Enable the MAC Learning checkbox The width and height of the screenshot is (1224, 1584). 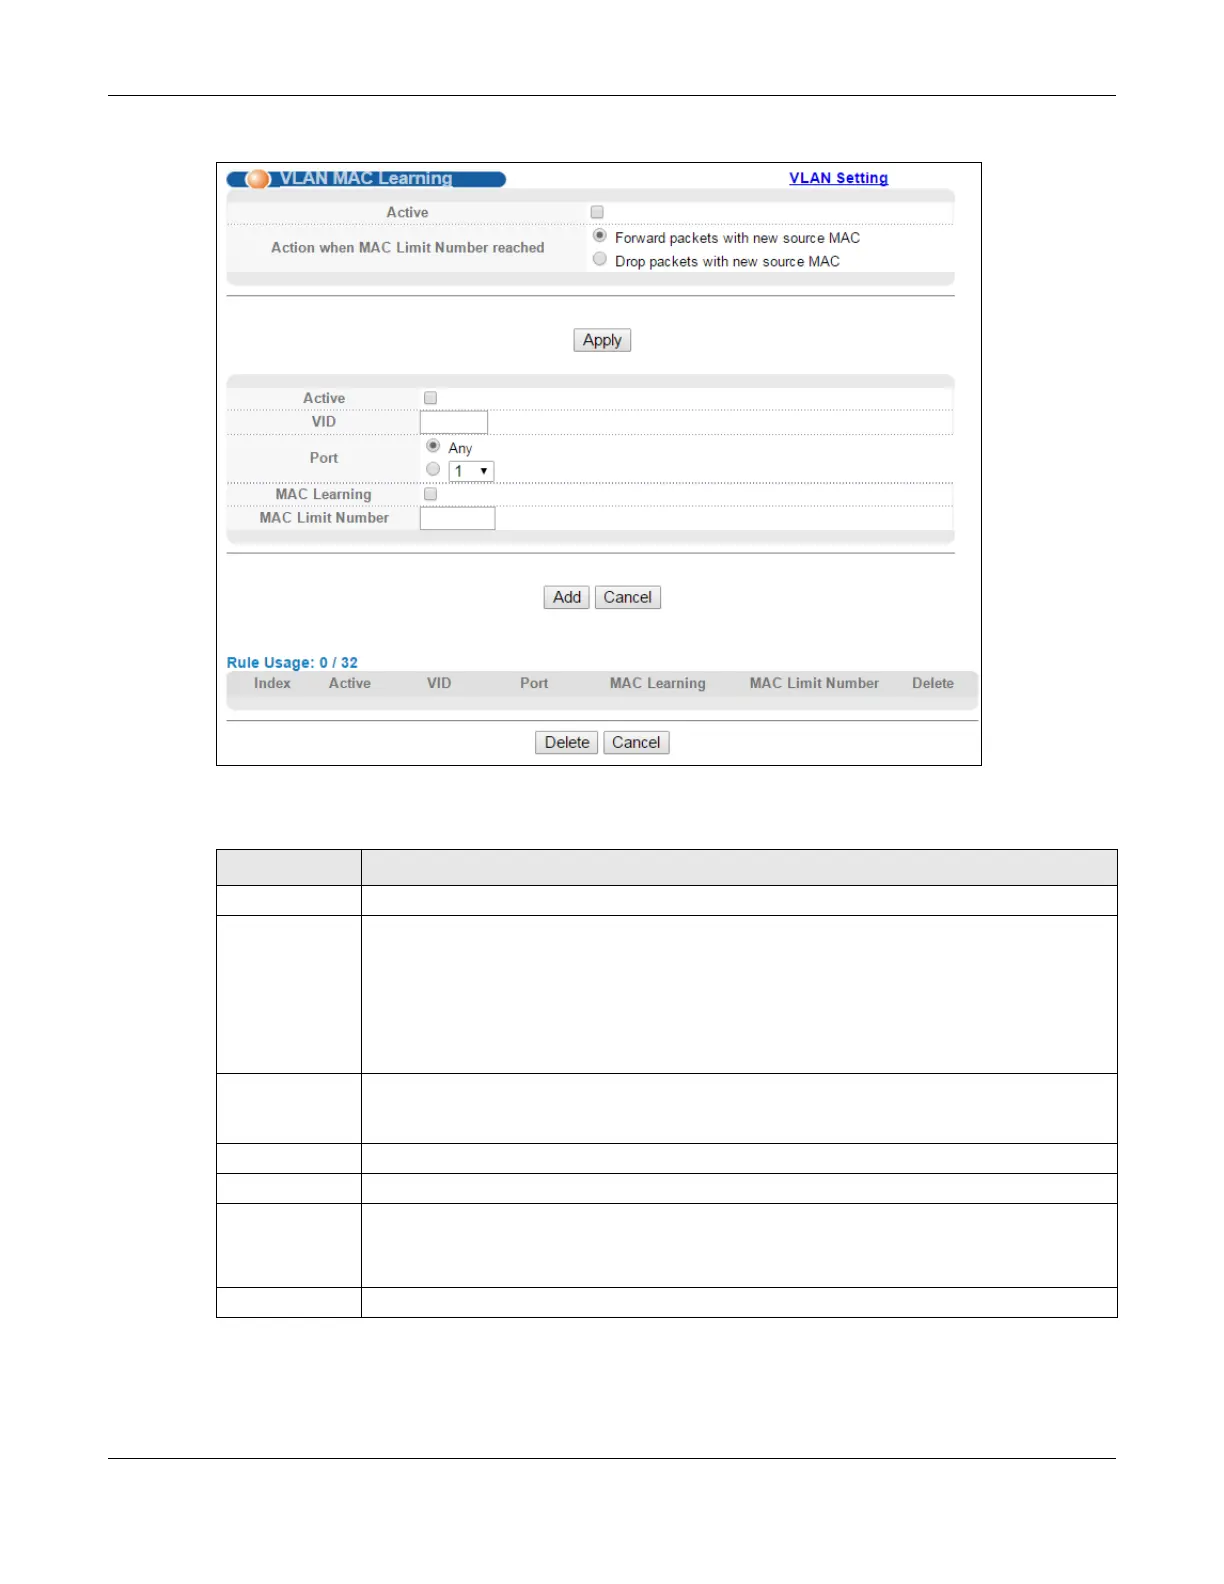click(431, 494)
